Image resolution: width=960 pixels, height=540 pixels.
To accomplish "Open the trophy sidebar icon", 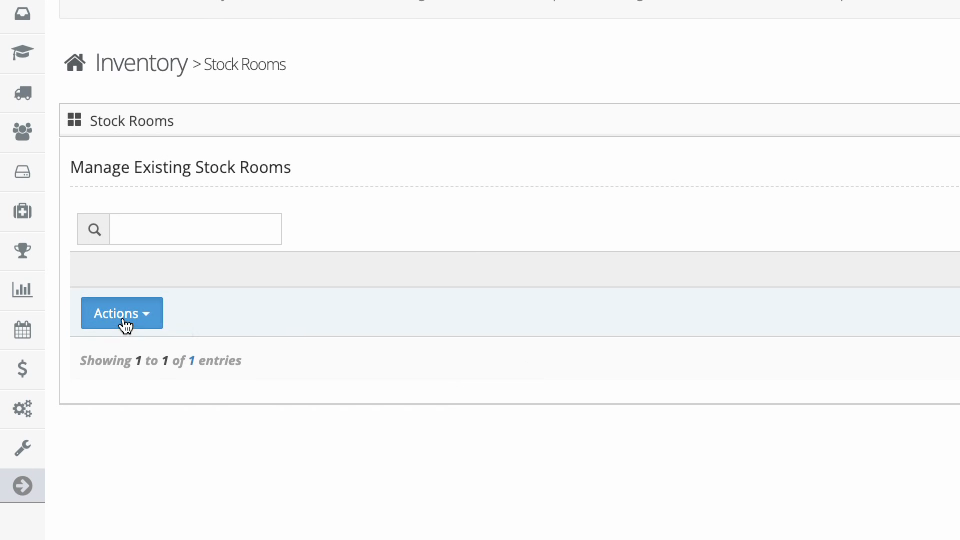I will click(x=23, y=250).
